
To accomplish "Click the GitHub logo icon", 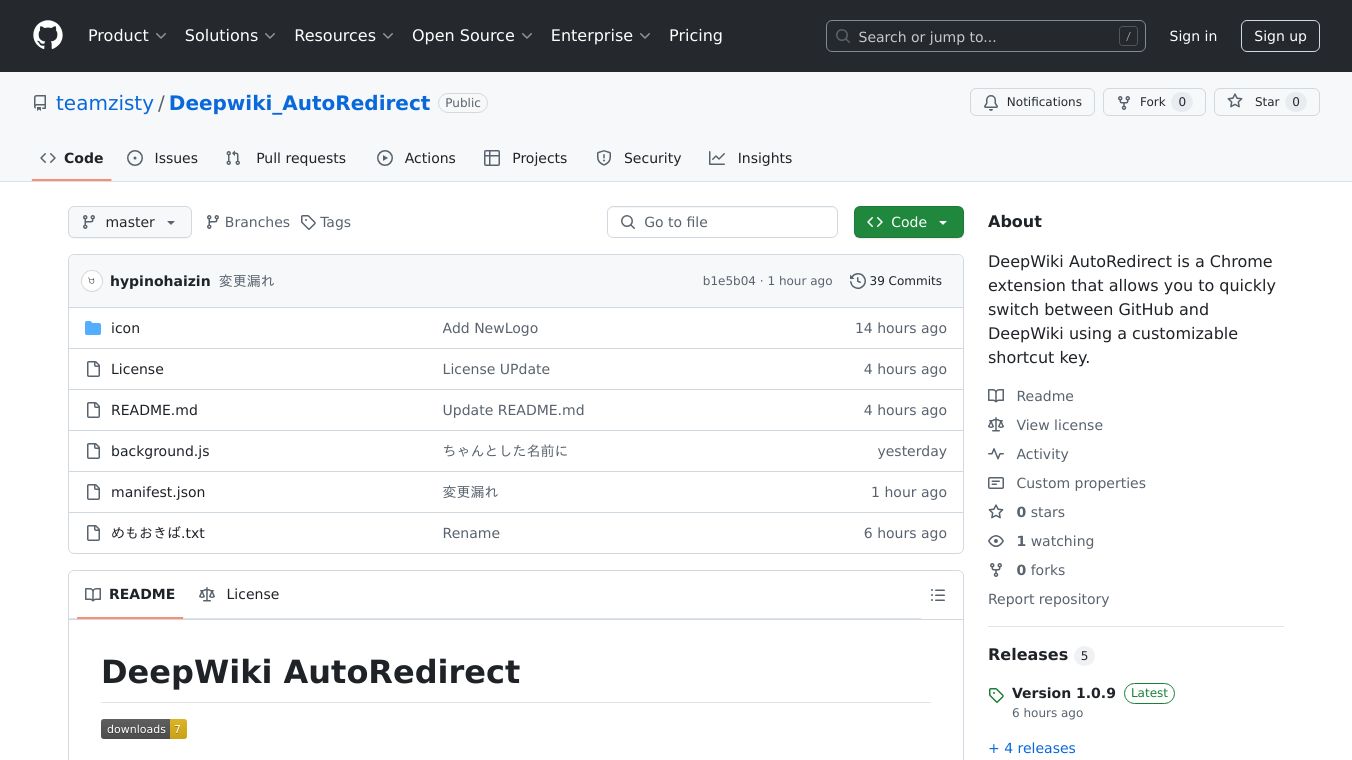I will click(48, 36).
